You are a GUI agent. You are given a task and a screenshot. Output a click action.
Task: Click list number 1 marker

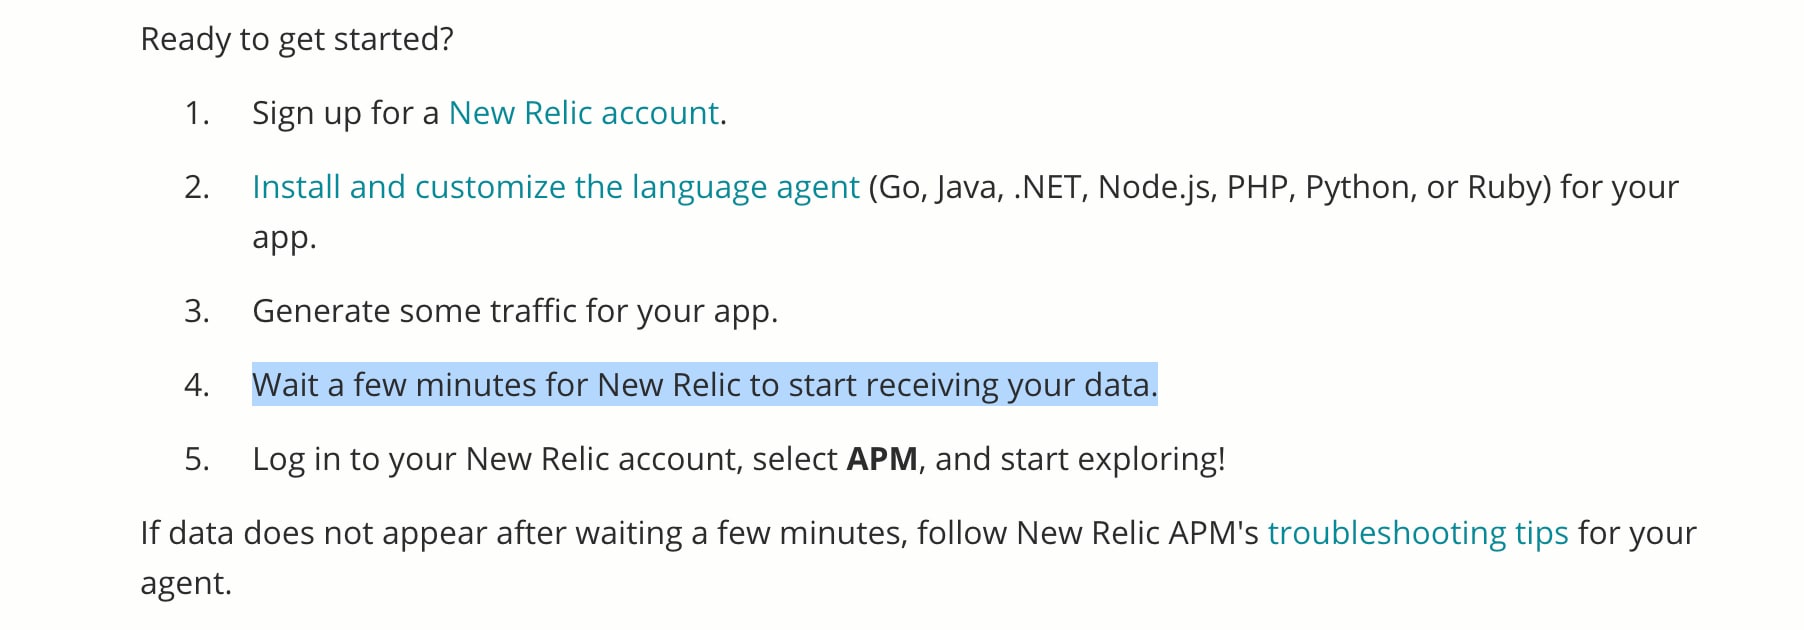click(197, 113)
